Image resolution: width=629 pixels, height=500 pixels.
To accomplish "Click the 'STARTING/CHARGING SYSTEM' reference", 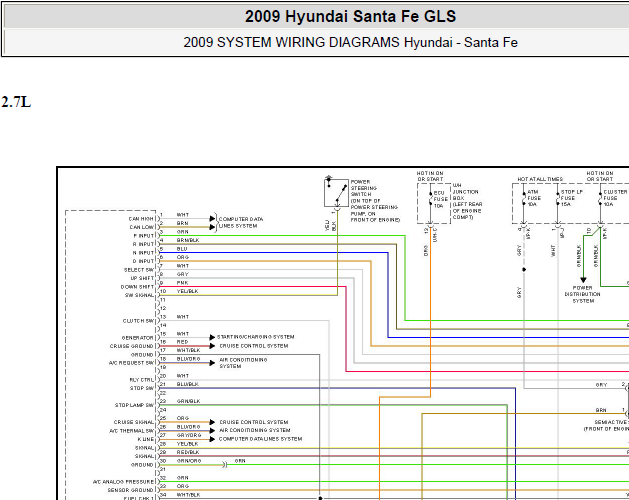I will (256, 337).
